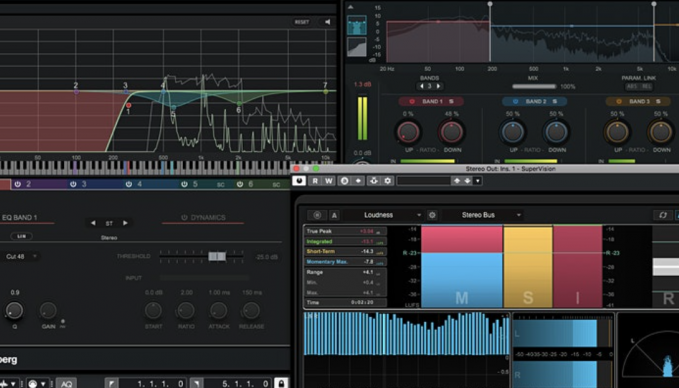679x388 pixels.
Task: Open the Stereo Bus channel dropdown
Action: (x=482, y=215)
